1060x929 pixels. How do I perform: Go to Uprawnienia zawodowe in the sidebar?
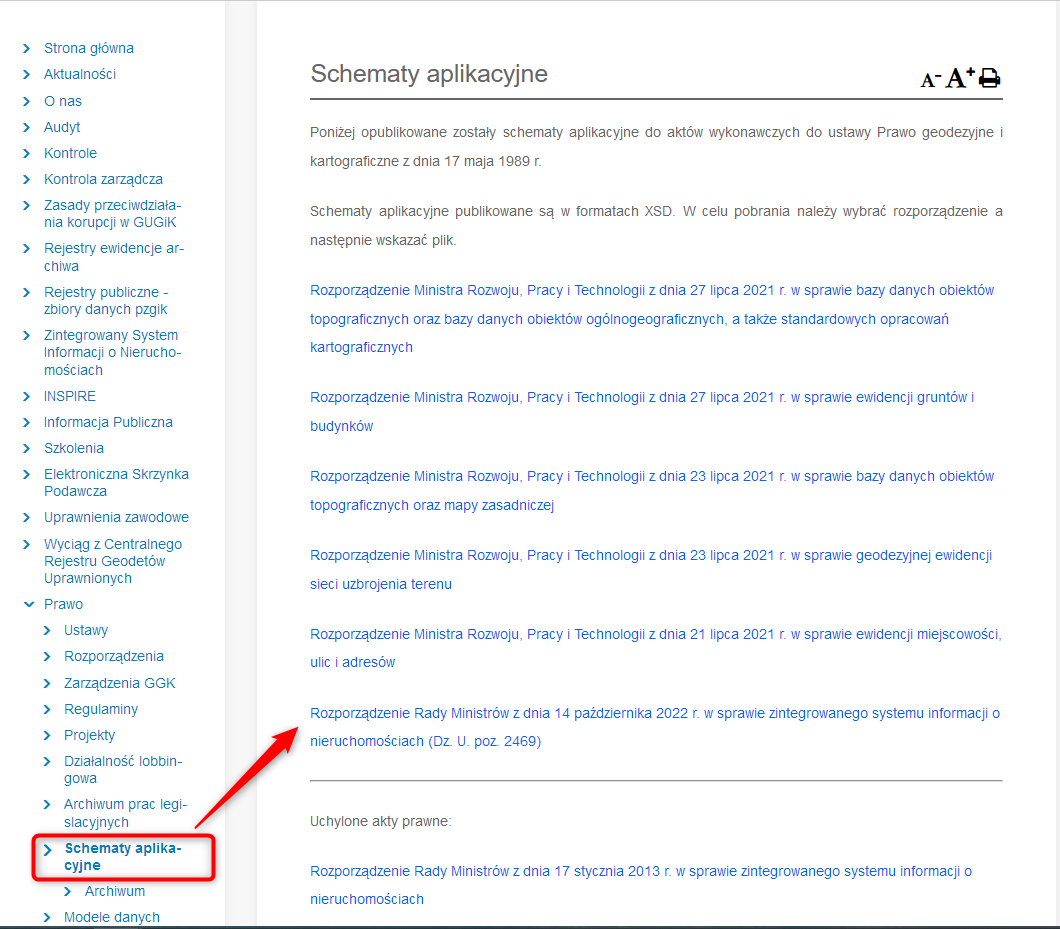point(116,518)
